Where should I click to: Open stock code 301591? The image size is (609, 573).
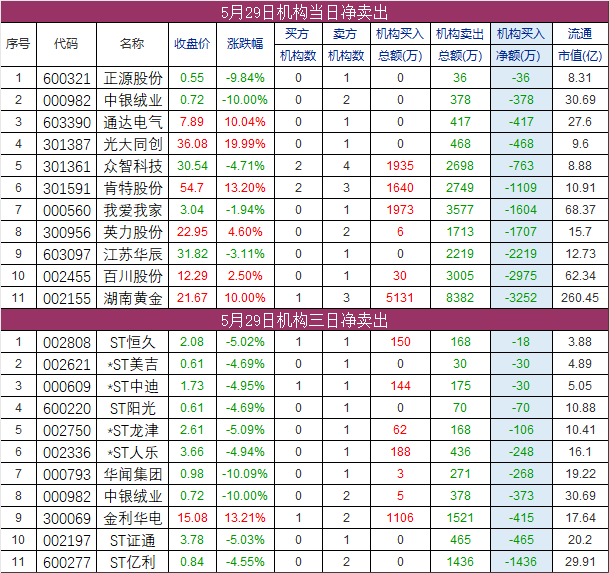(66, 187)
